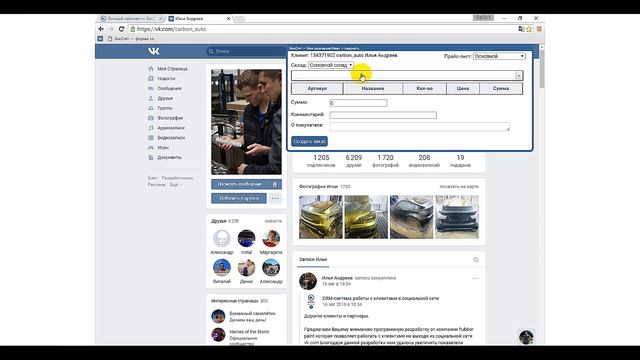
Task: Click the browser back arrow
Action: point(101,29)
